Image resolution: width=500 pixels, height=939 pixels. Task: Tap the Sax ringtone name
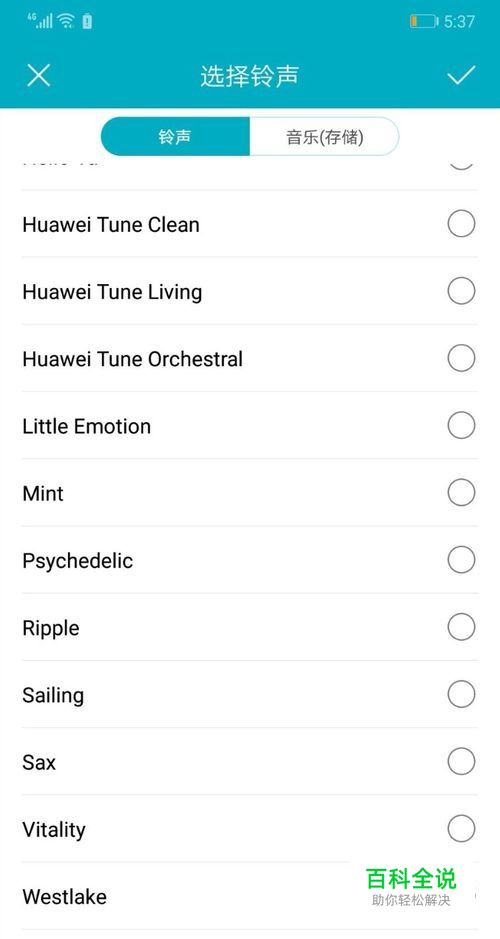(39, 762)
